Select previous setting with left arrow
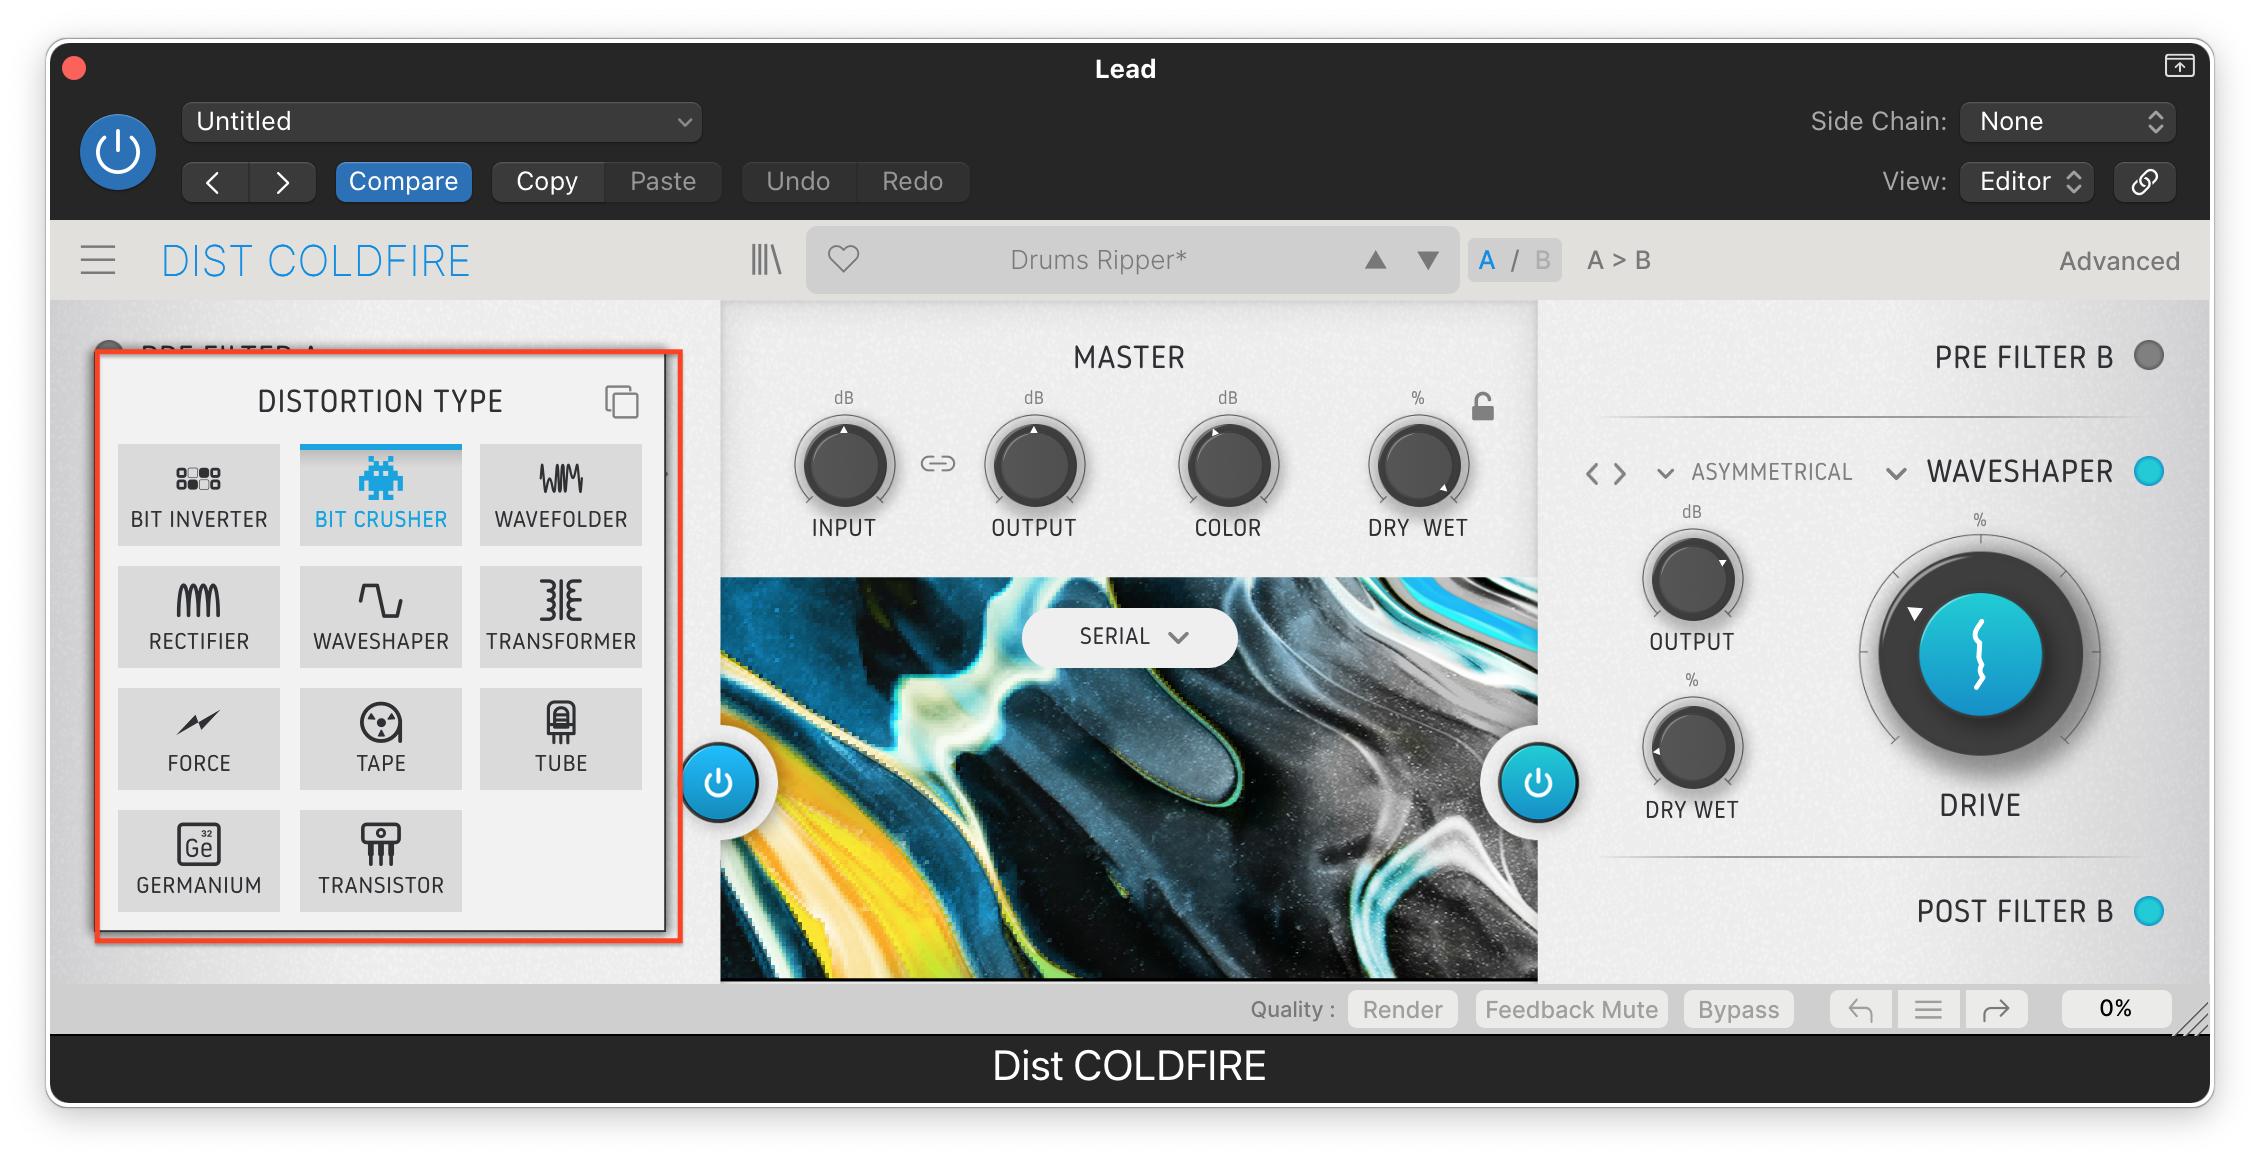 point(213,182)
